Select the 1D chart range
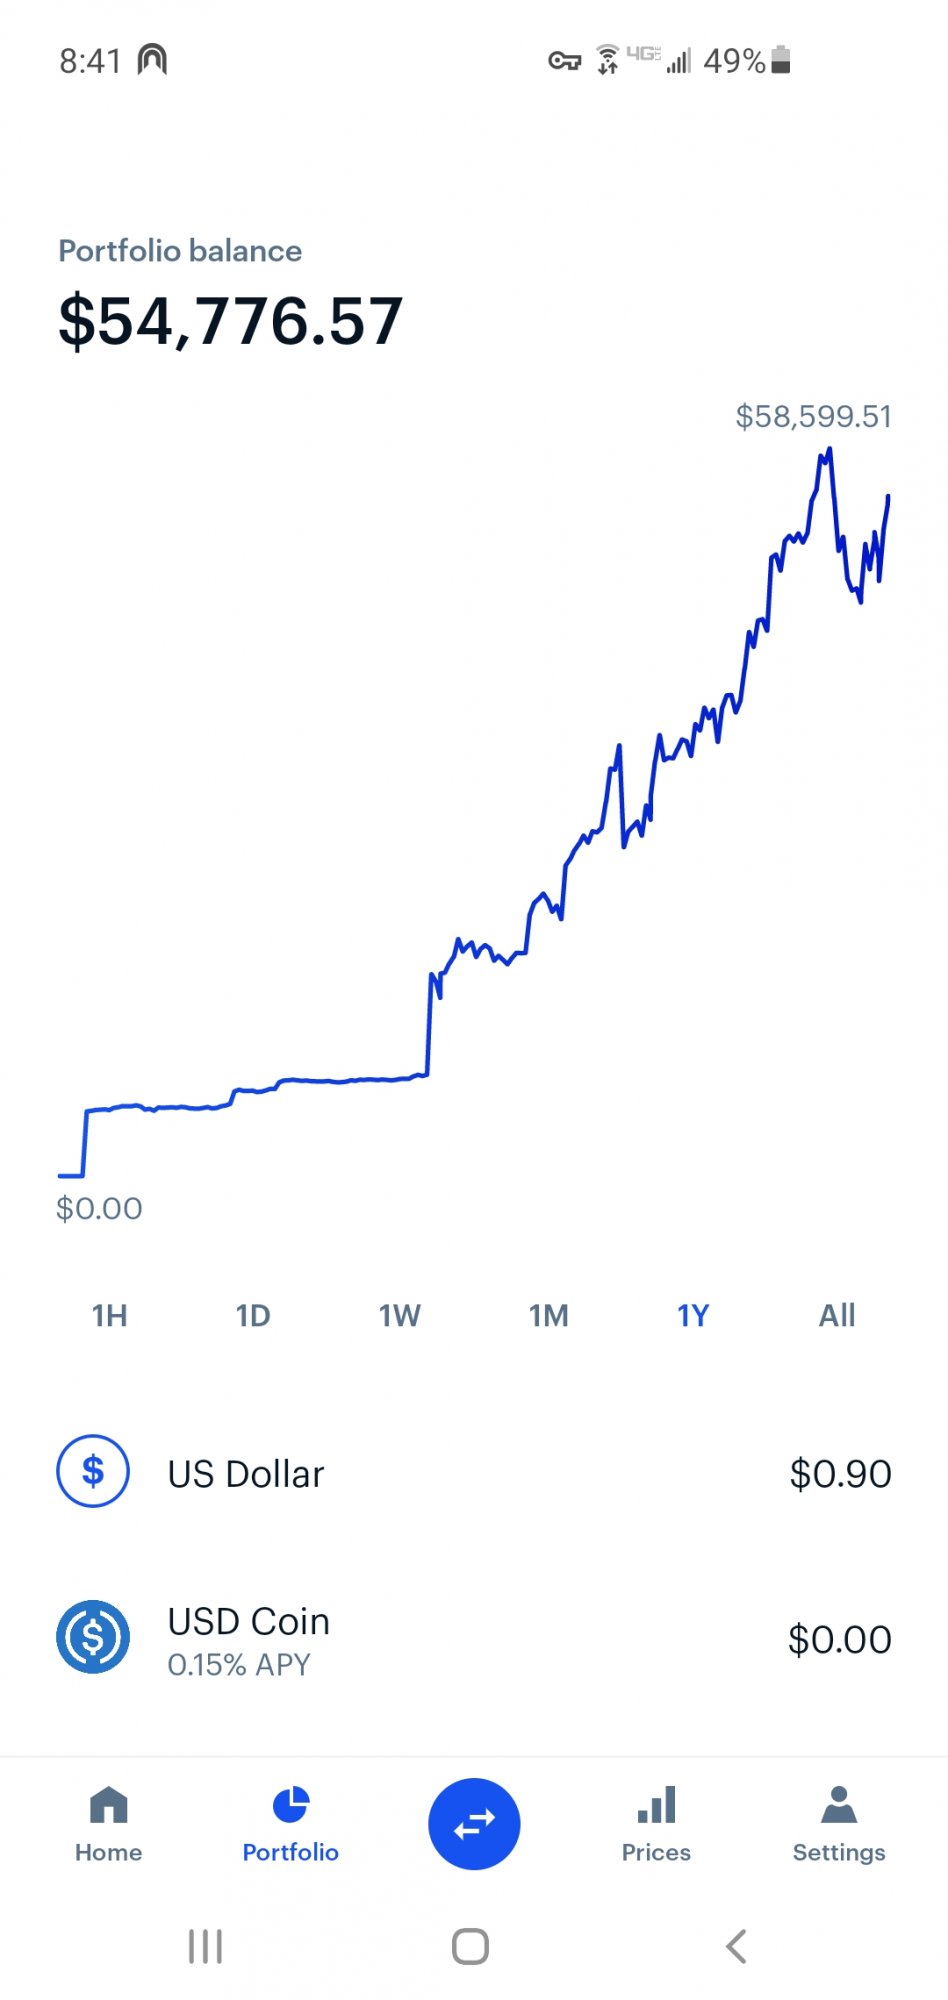The height and width of the screenshot is (2000, 948). click(253, 1315)
